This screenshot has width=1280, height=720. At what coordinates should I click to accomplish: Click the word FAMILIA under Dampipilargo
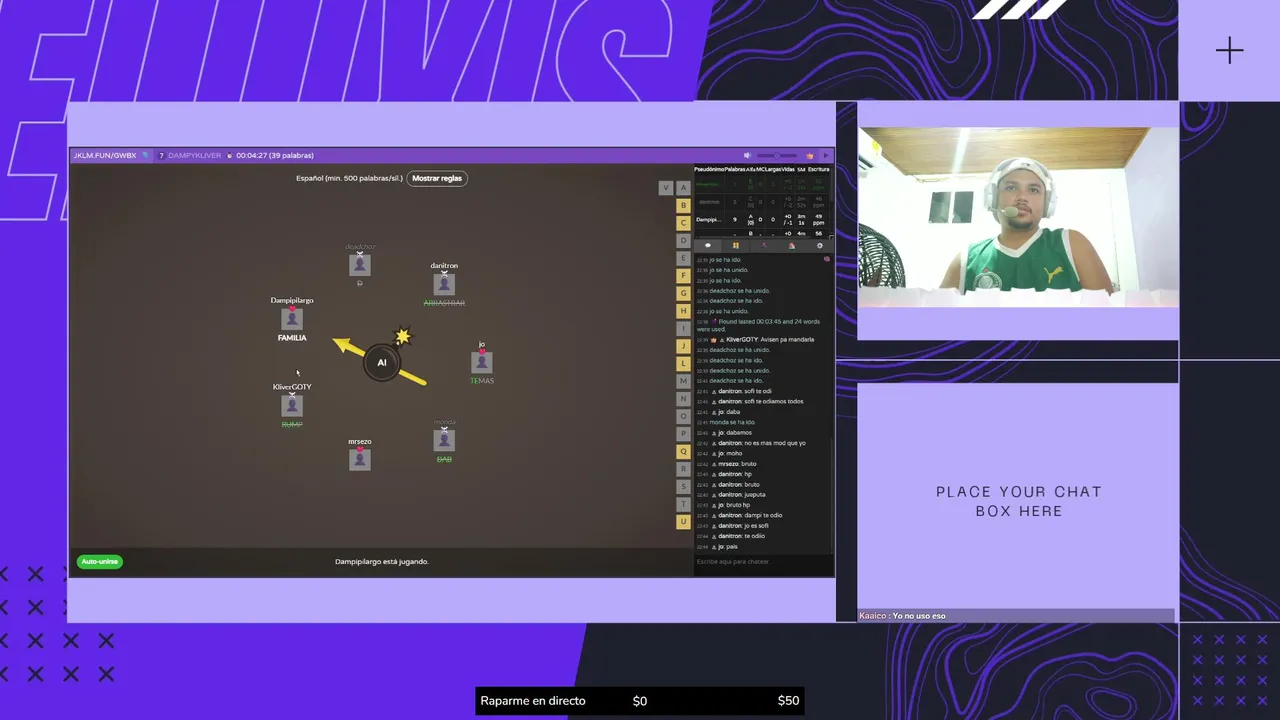292,338
